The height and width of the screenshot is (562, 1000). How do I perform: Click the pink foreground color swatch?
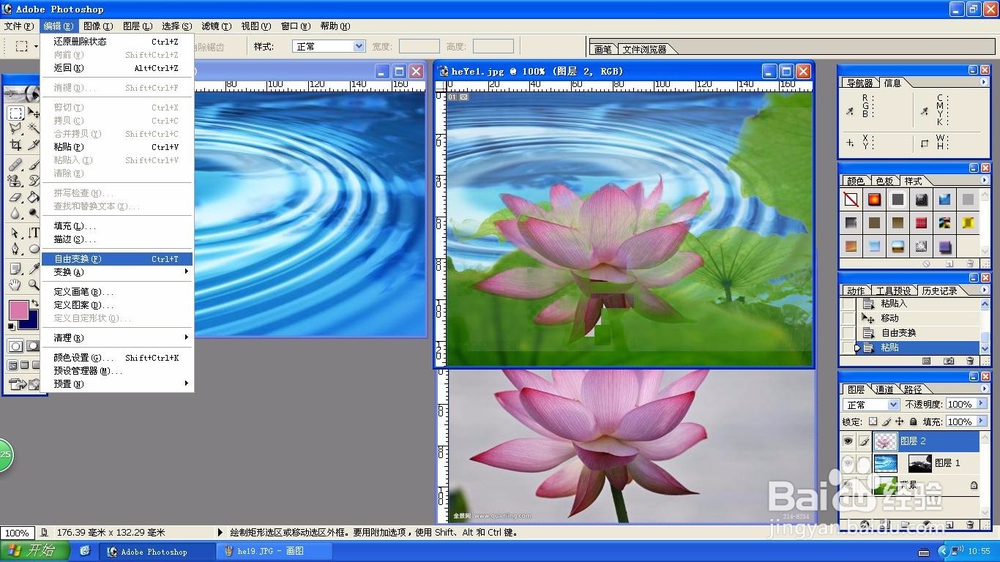[18, 309]
